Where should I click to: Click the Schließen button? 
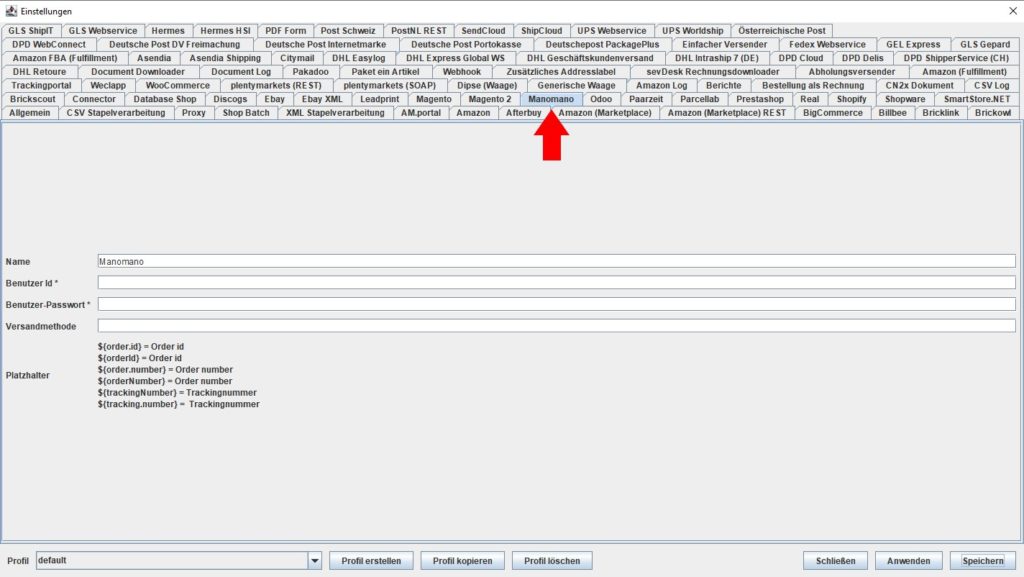click(x=835, y=561)
